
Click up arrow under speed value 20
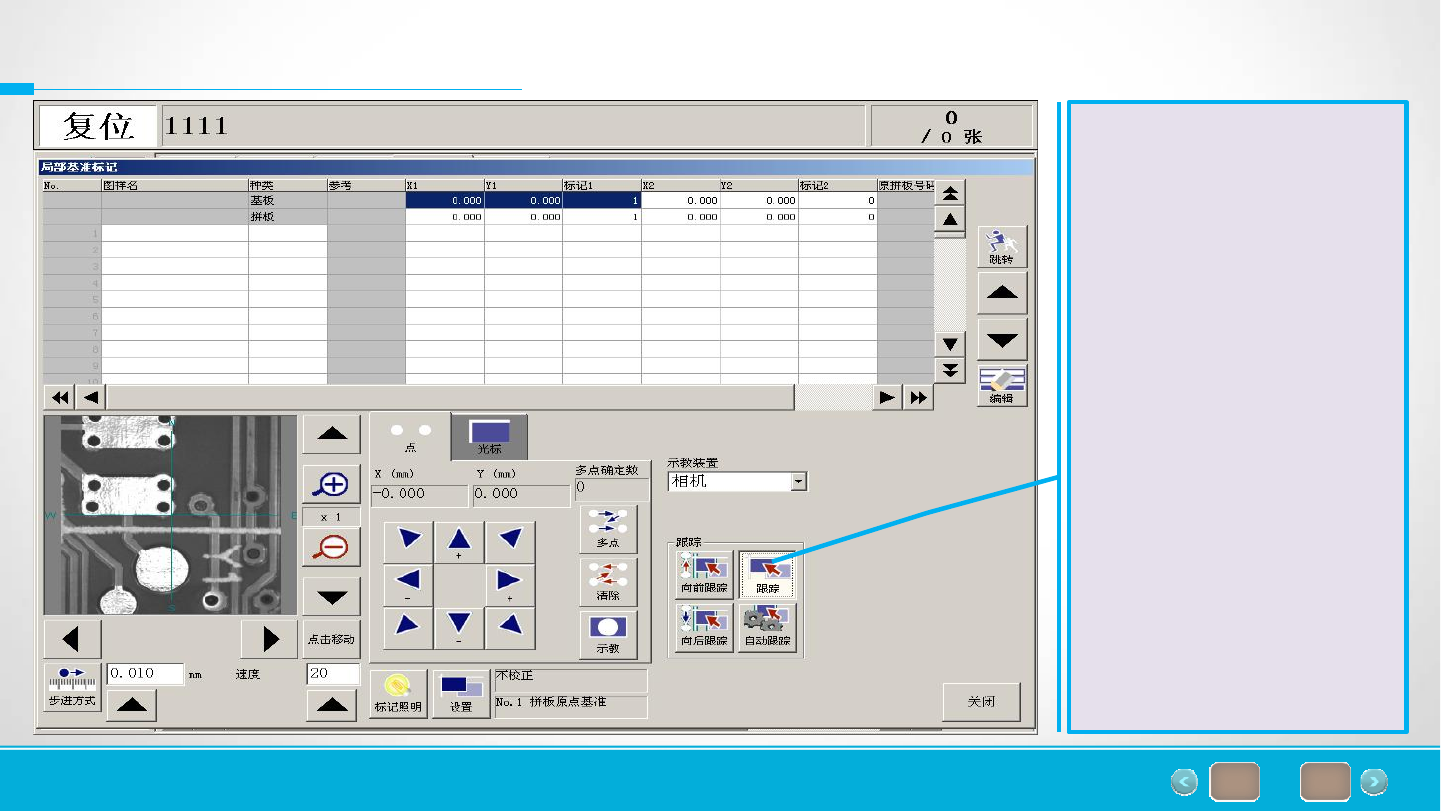click(332, 705)
